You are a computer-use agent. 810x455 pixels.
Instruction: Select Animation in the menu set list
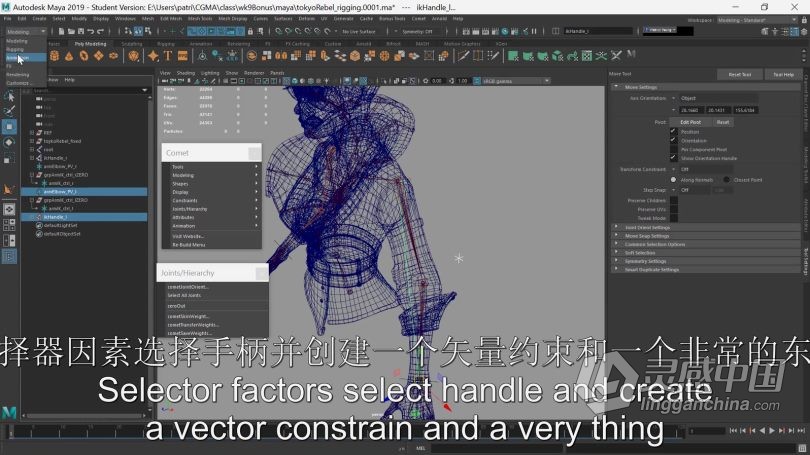click(25, 58)
